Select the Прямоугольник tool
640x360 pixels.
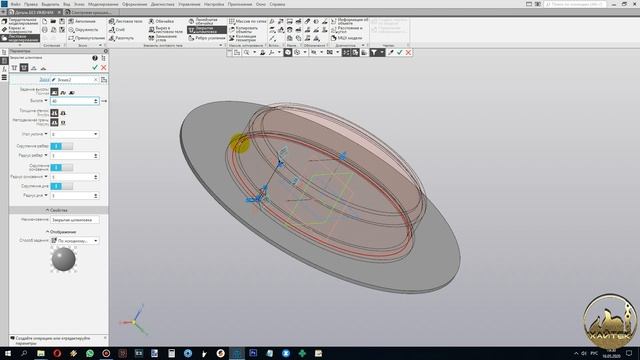87,38
